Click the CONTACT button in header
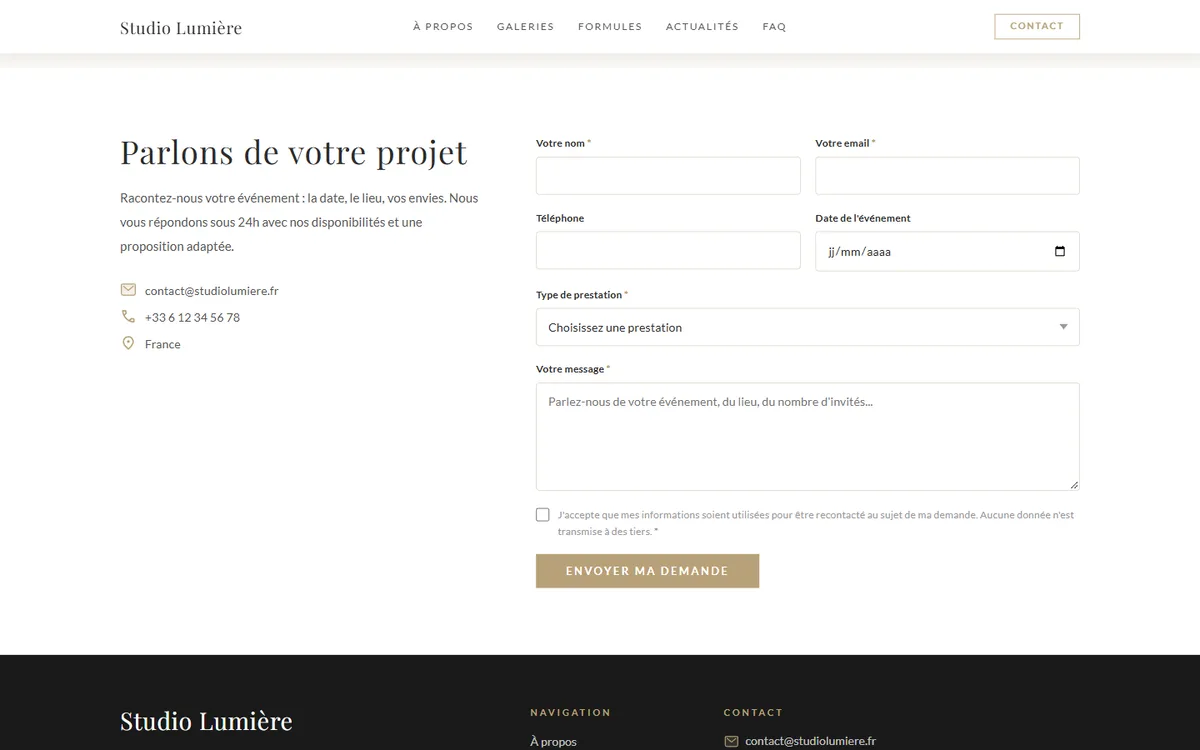Viewport: 1200px width, 750px height. pos(1037,26)
